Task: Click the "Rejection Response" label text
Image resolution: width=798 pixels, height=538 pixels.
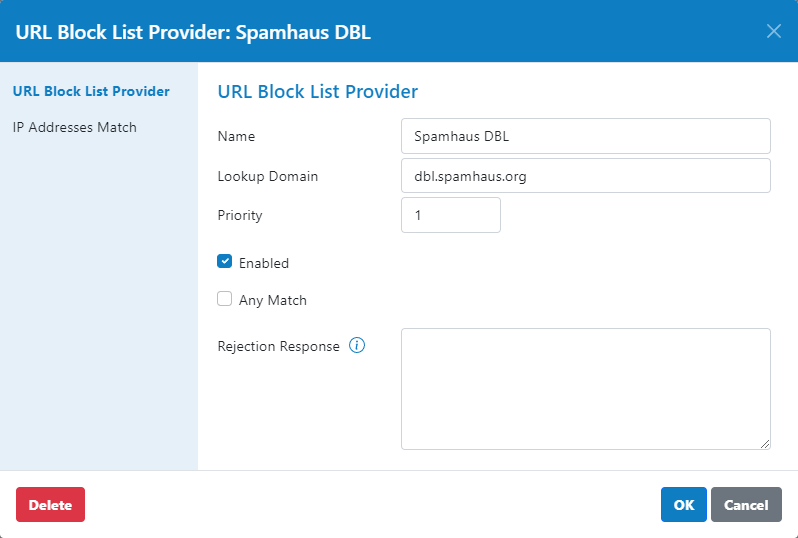Action: point(278,346)
